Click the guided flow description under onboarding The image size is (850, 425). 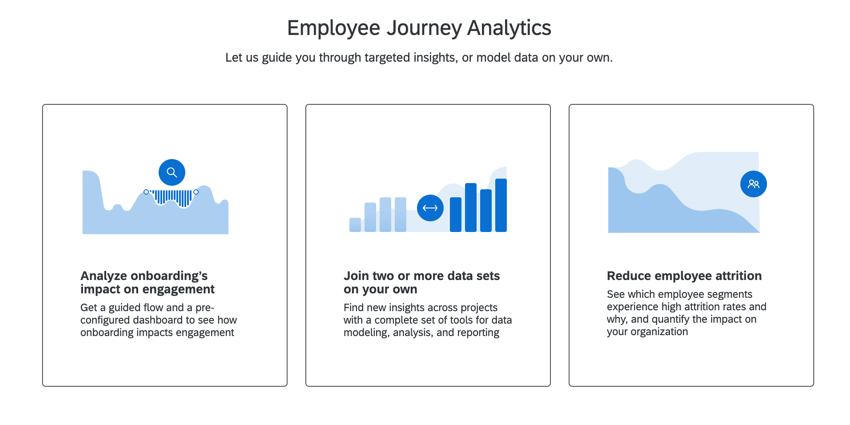tap(159, 320)
